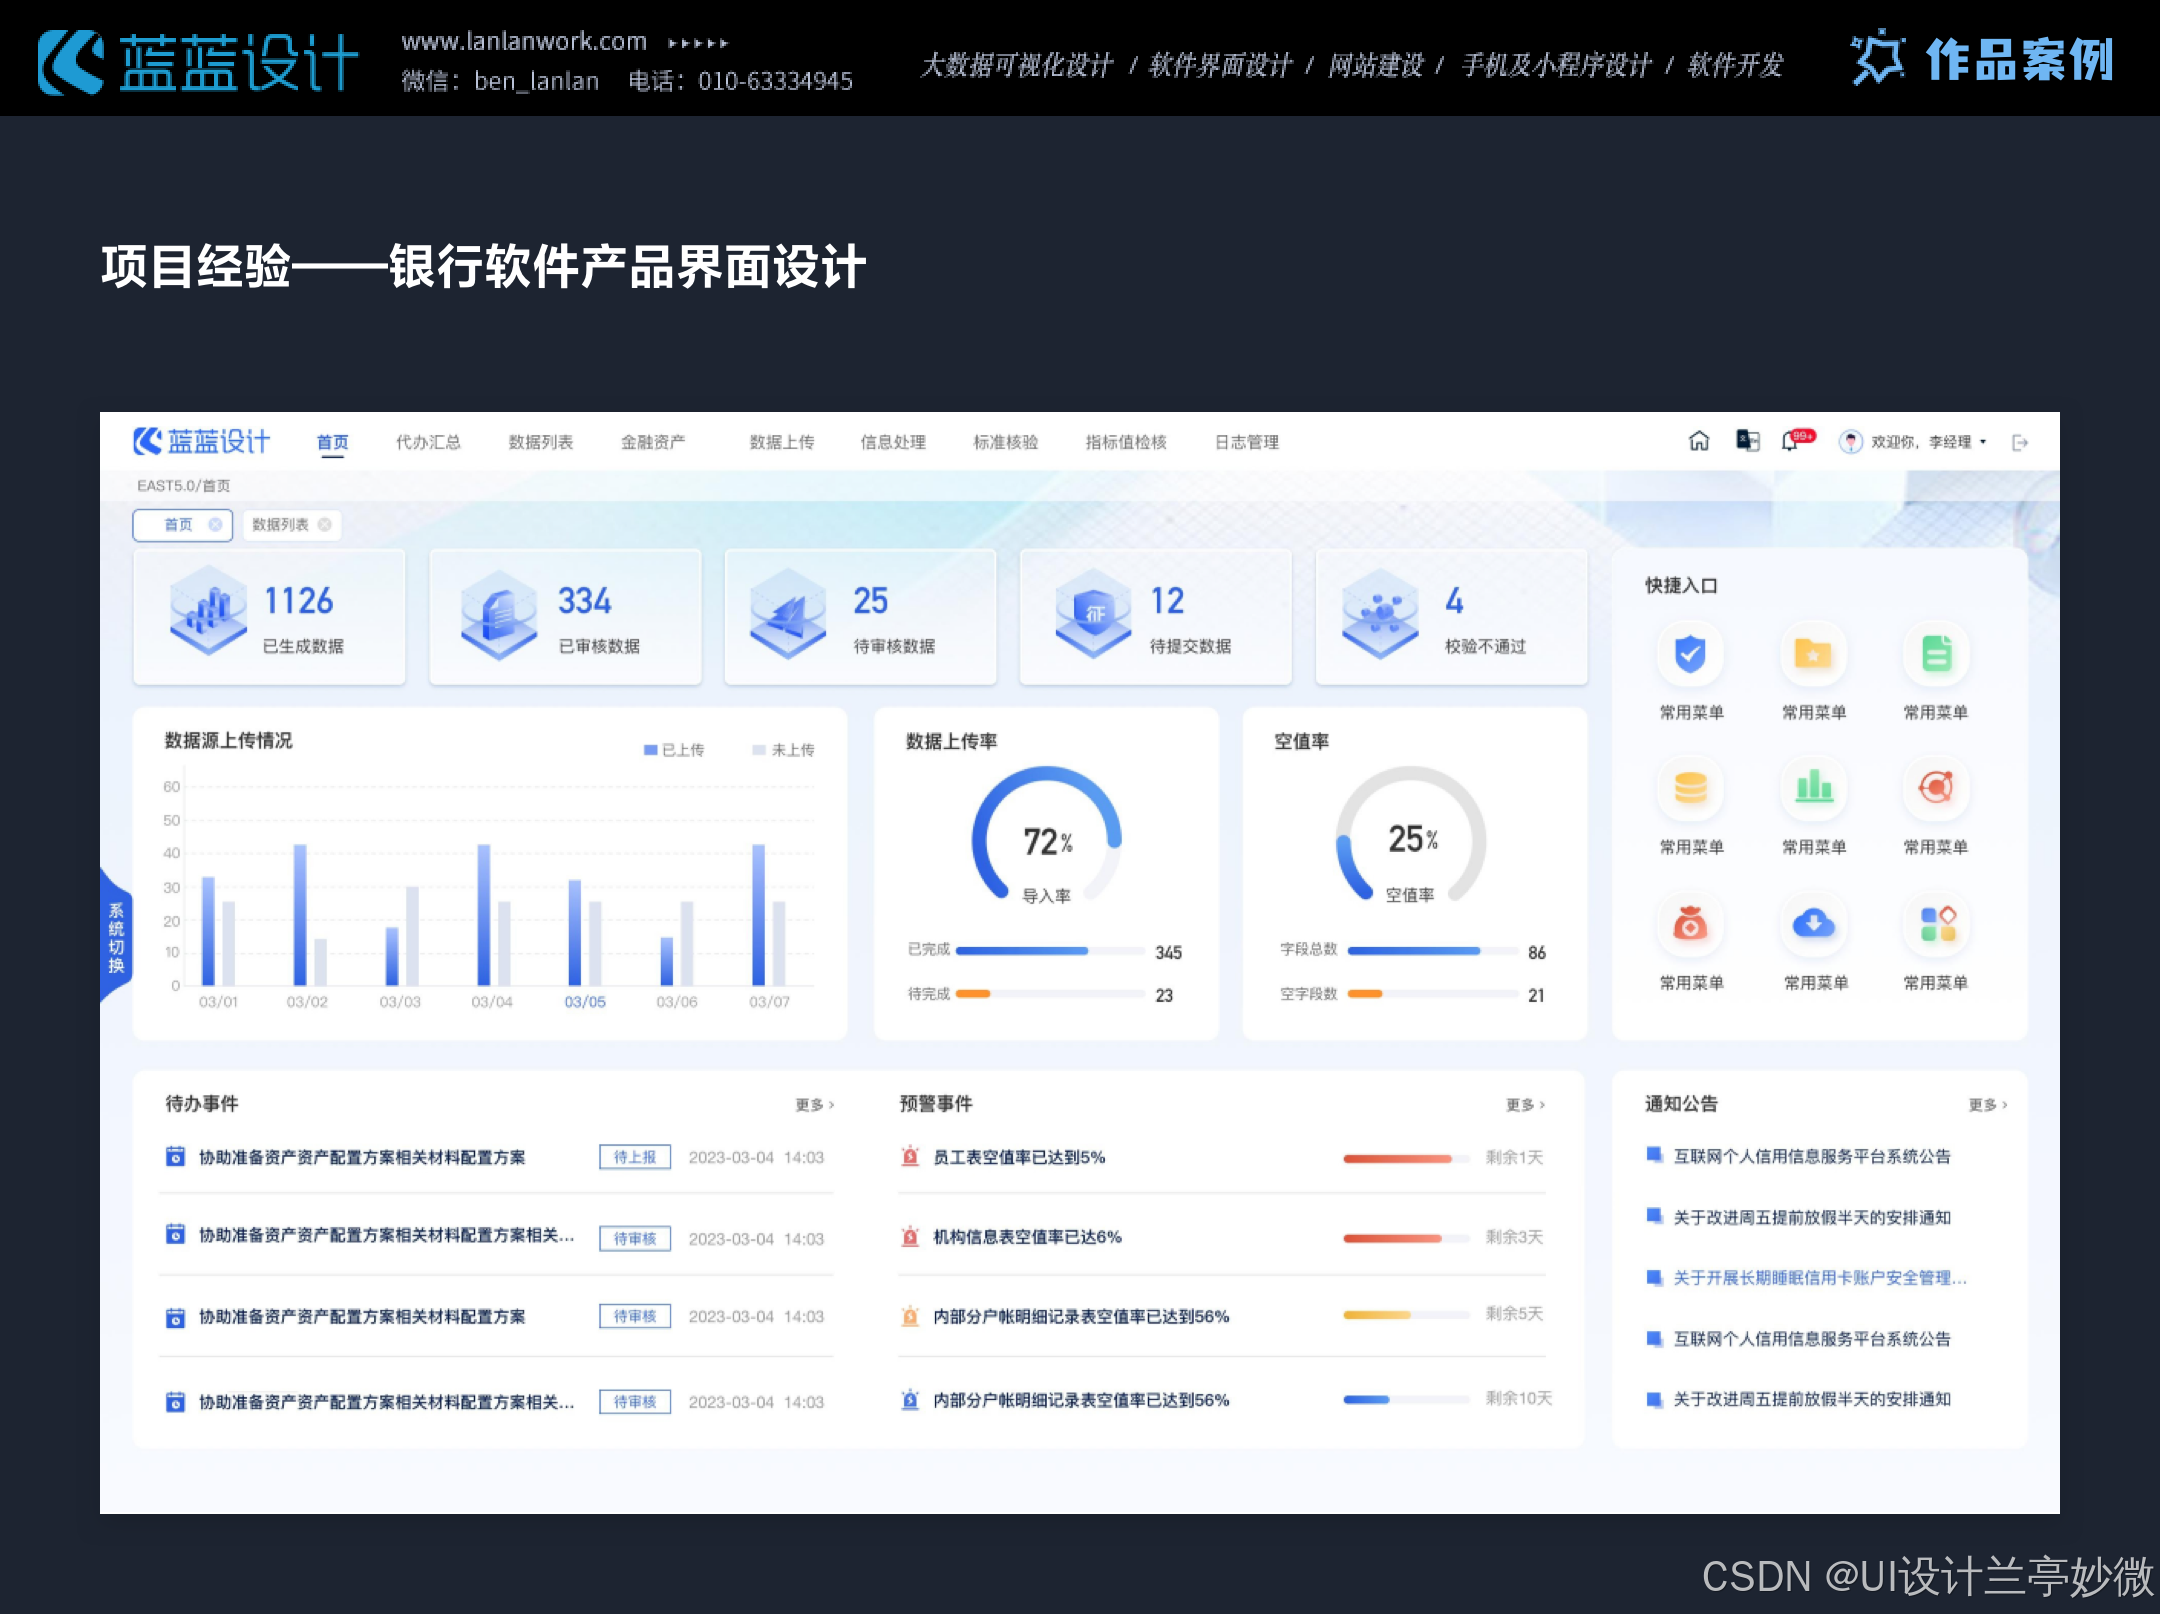Toggle the 未上传 legend in upload chart
Screen dimensions: 2160x1614
783,750
